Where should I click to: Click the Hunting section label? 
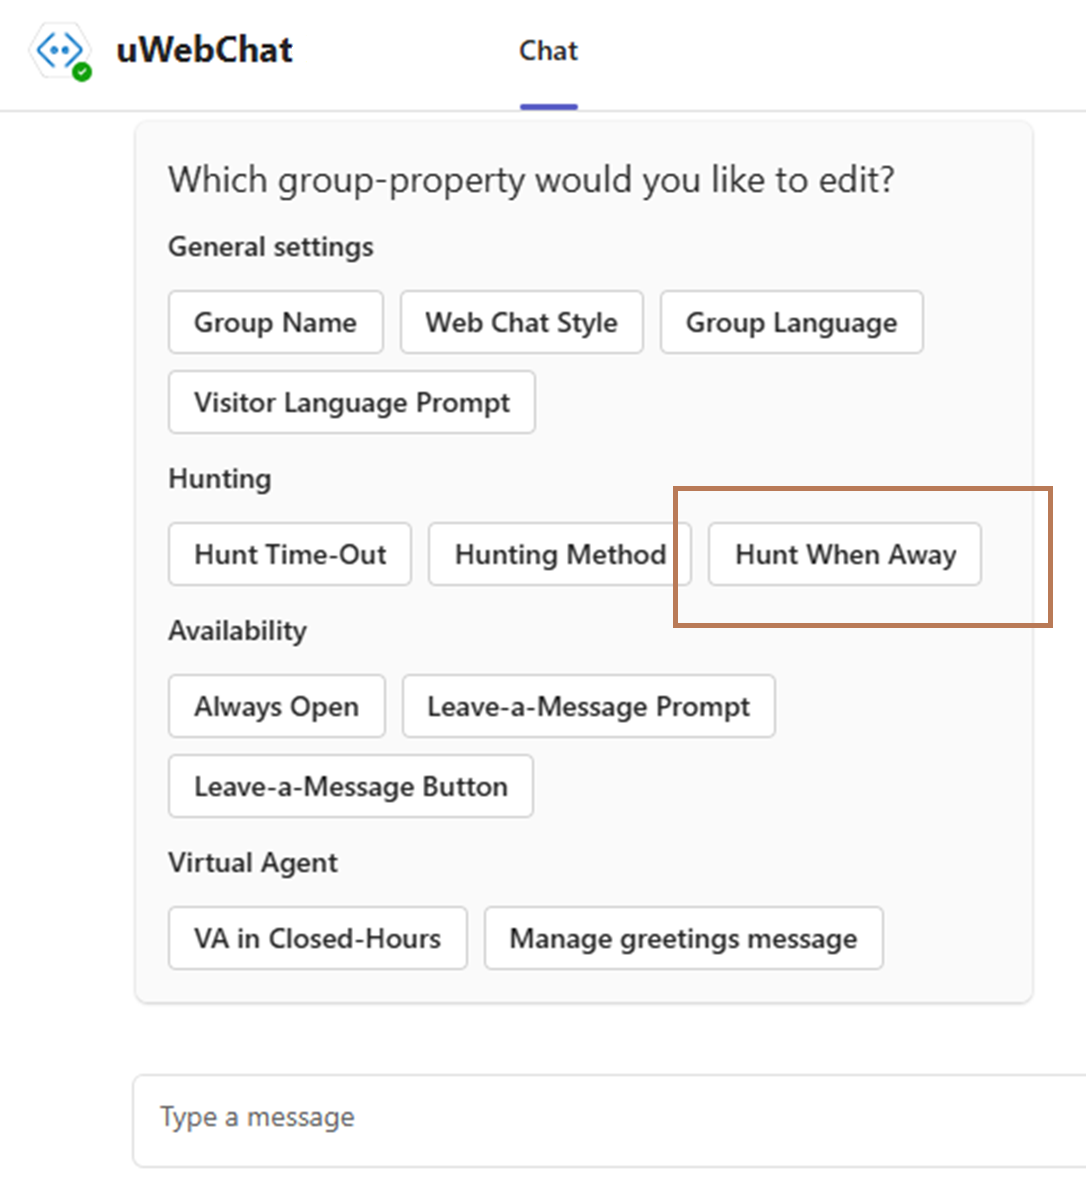pyautogui.click(x=220, y=478)
